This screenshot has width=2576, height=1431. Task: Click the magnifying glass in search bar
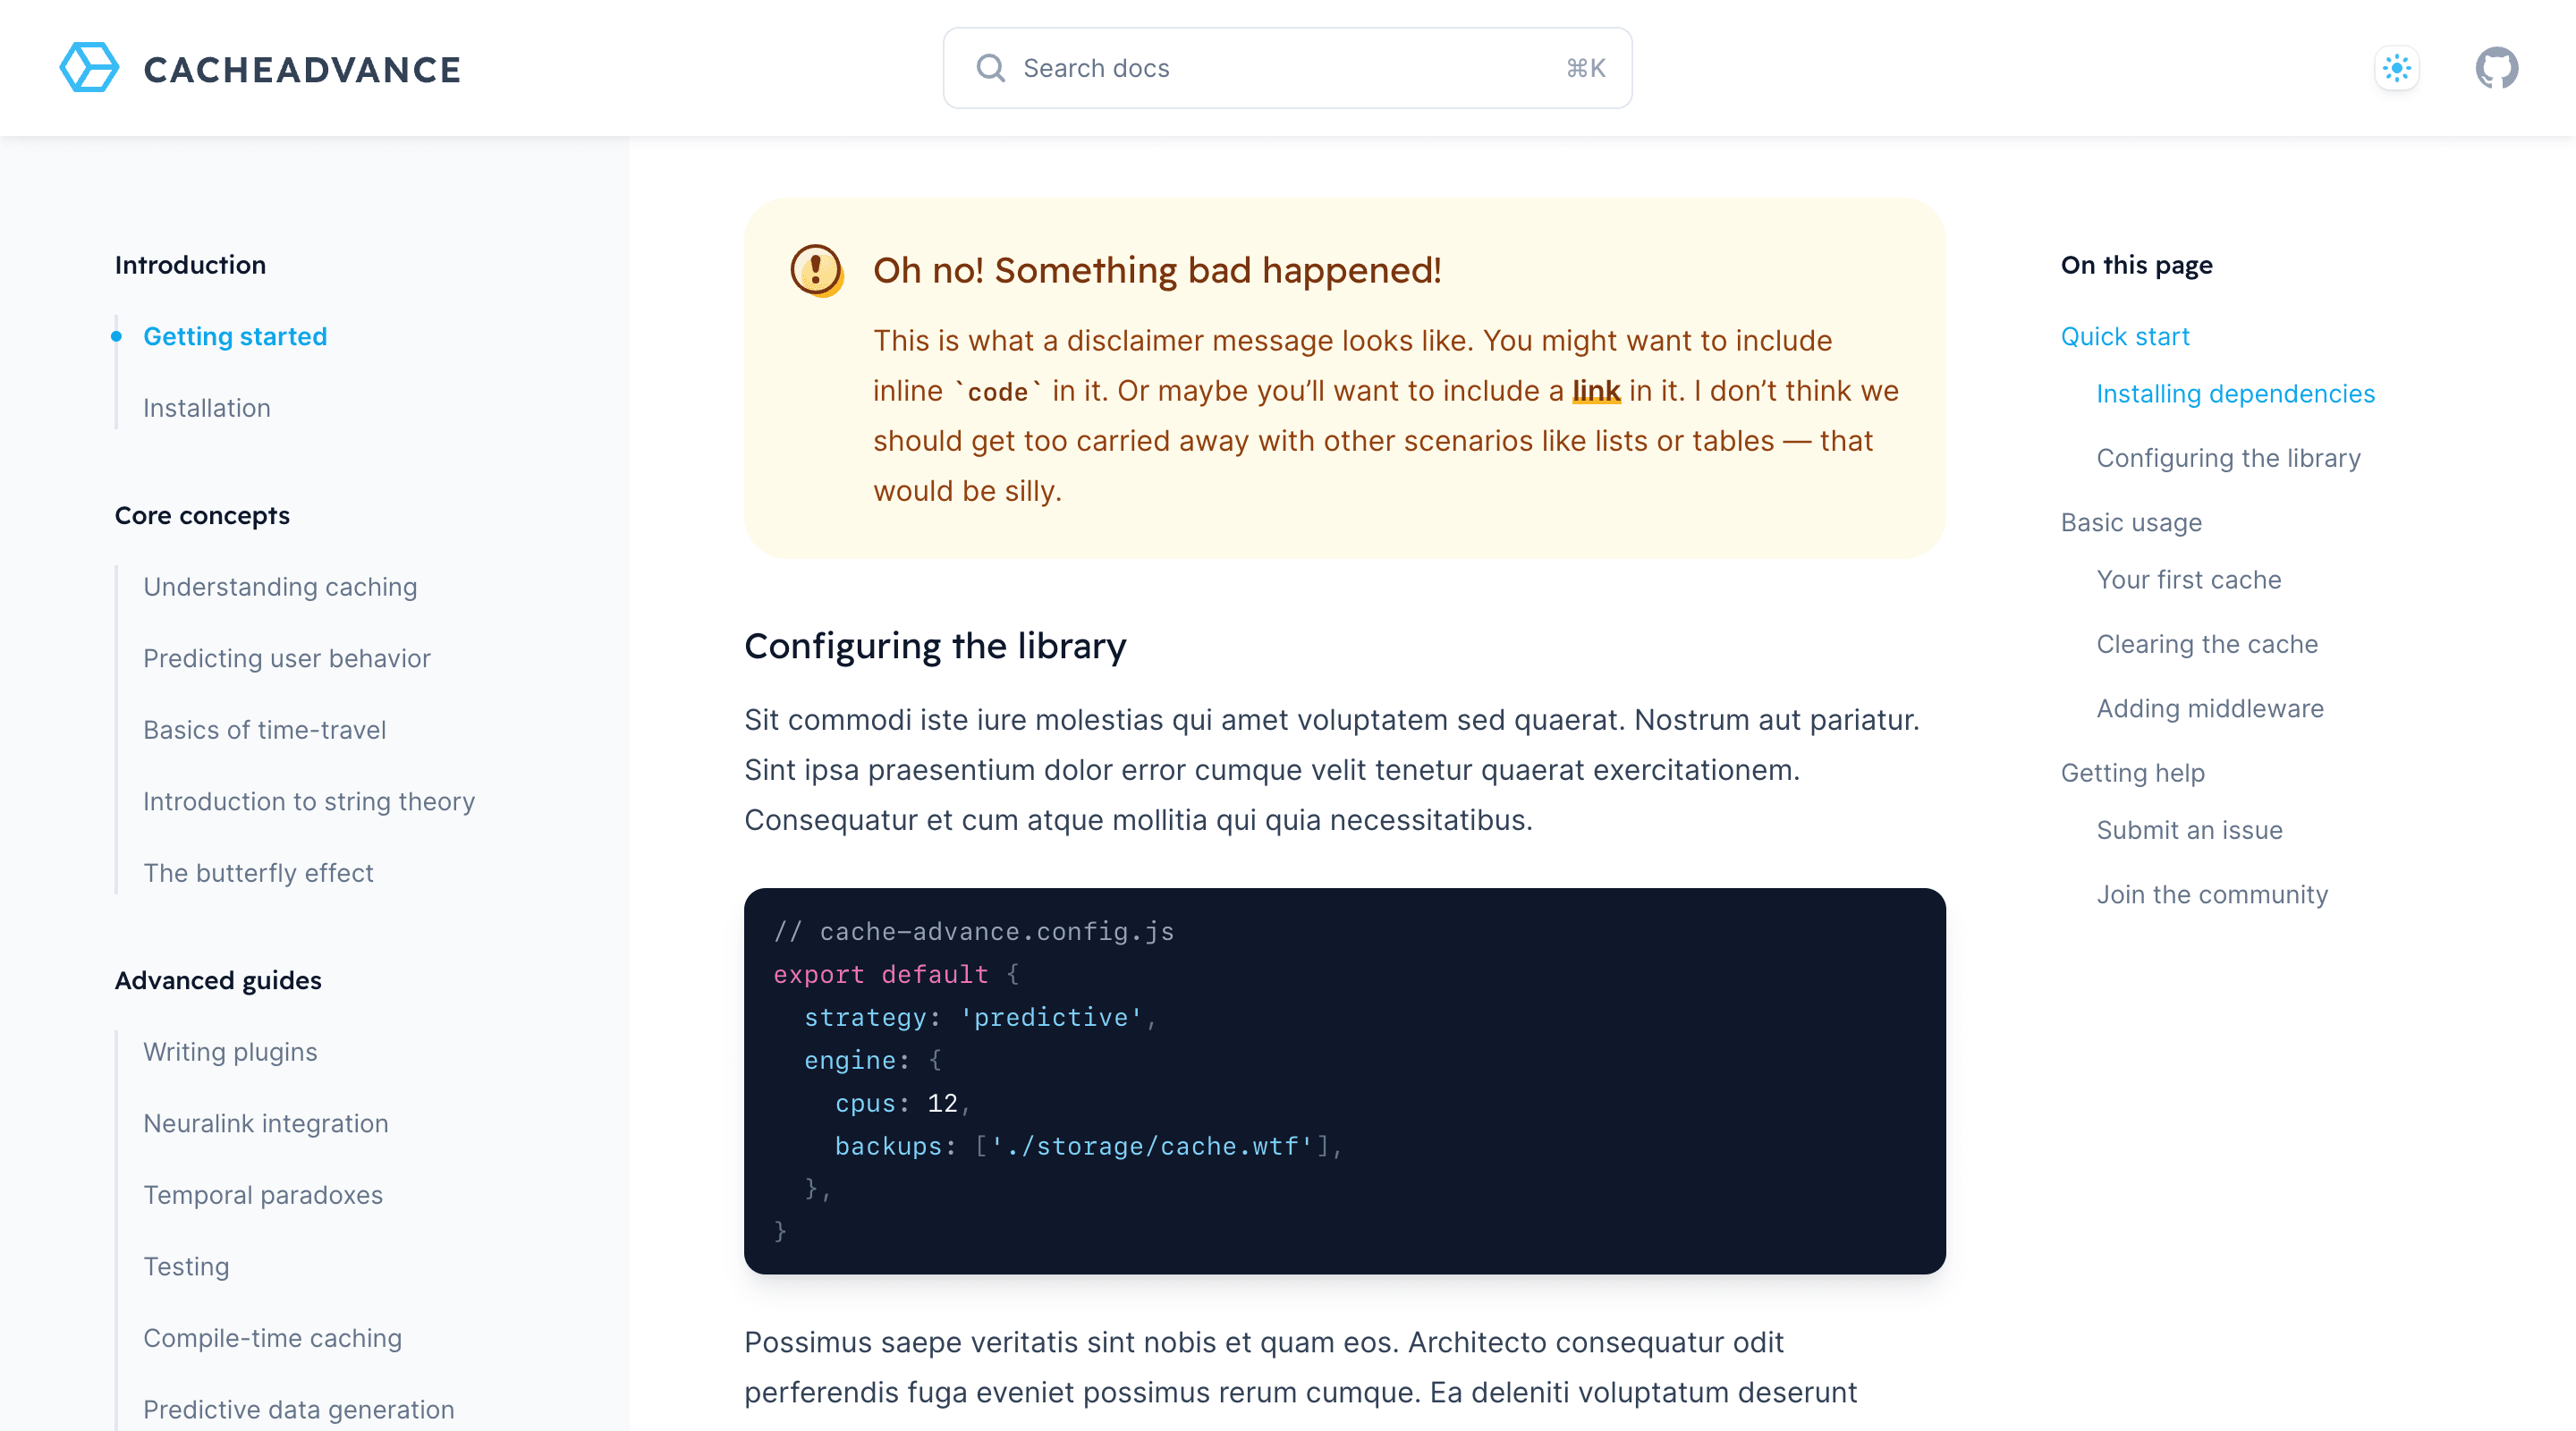click(990, 68)
